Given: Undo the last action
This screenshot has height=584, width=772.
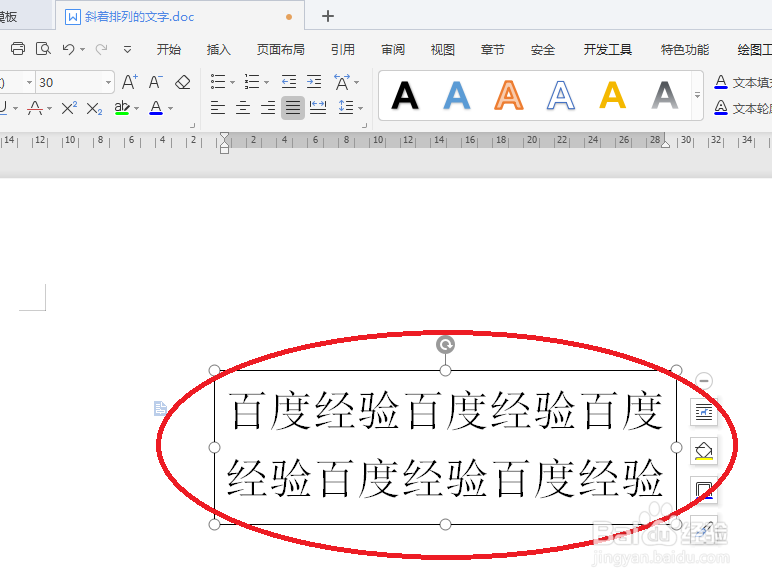Looking at the screenshot, I should pos(68,49).
